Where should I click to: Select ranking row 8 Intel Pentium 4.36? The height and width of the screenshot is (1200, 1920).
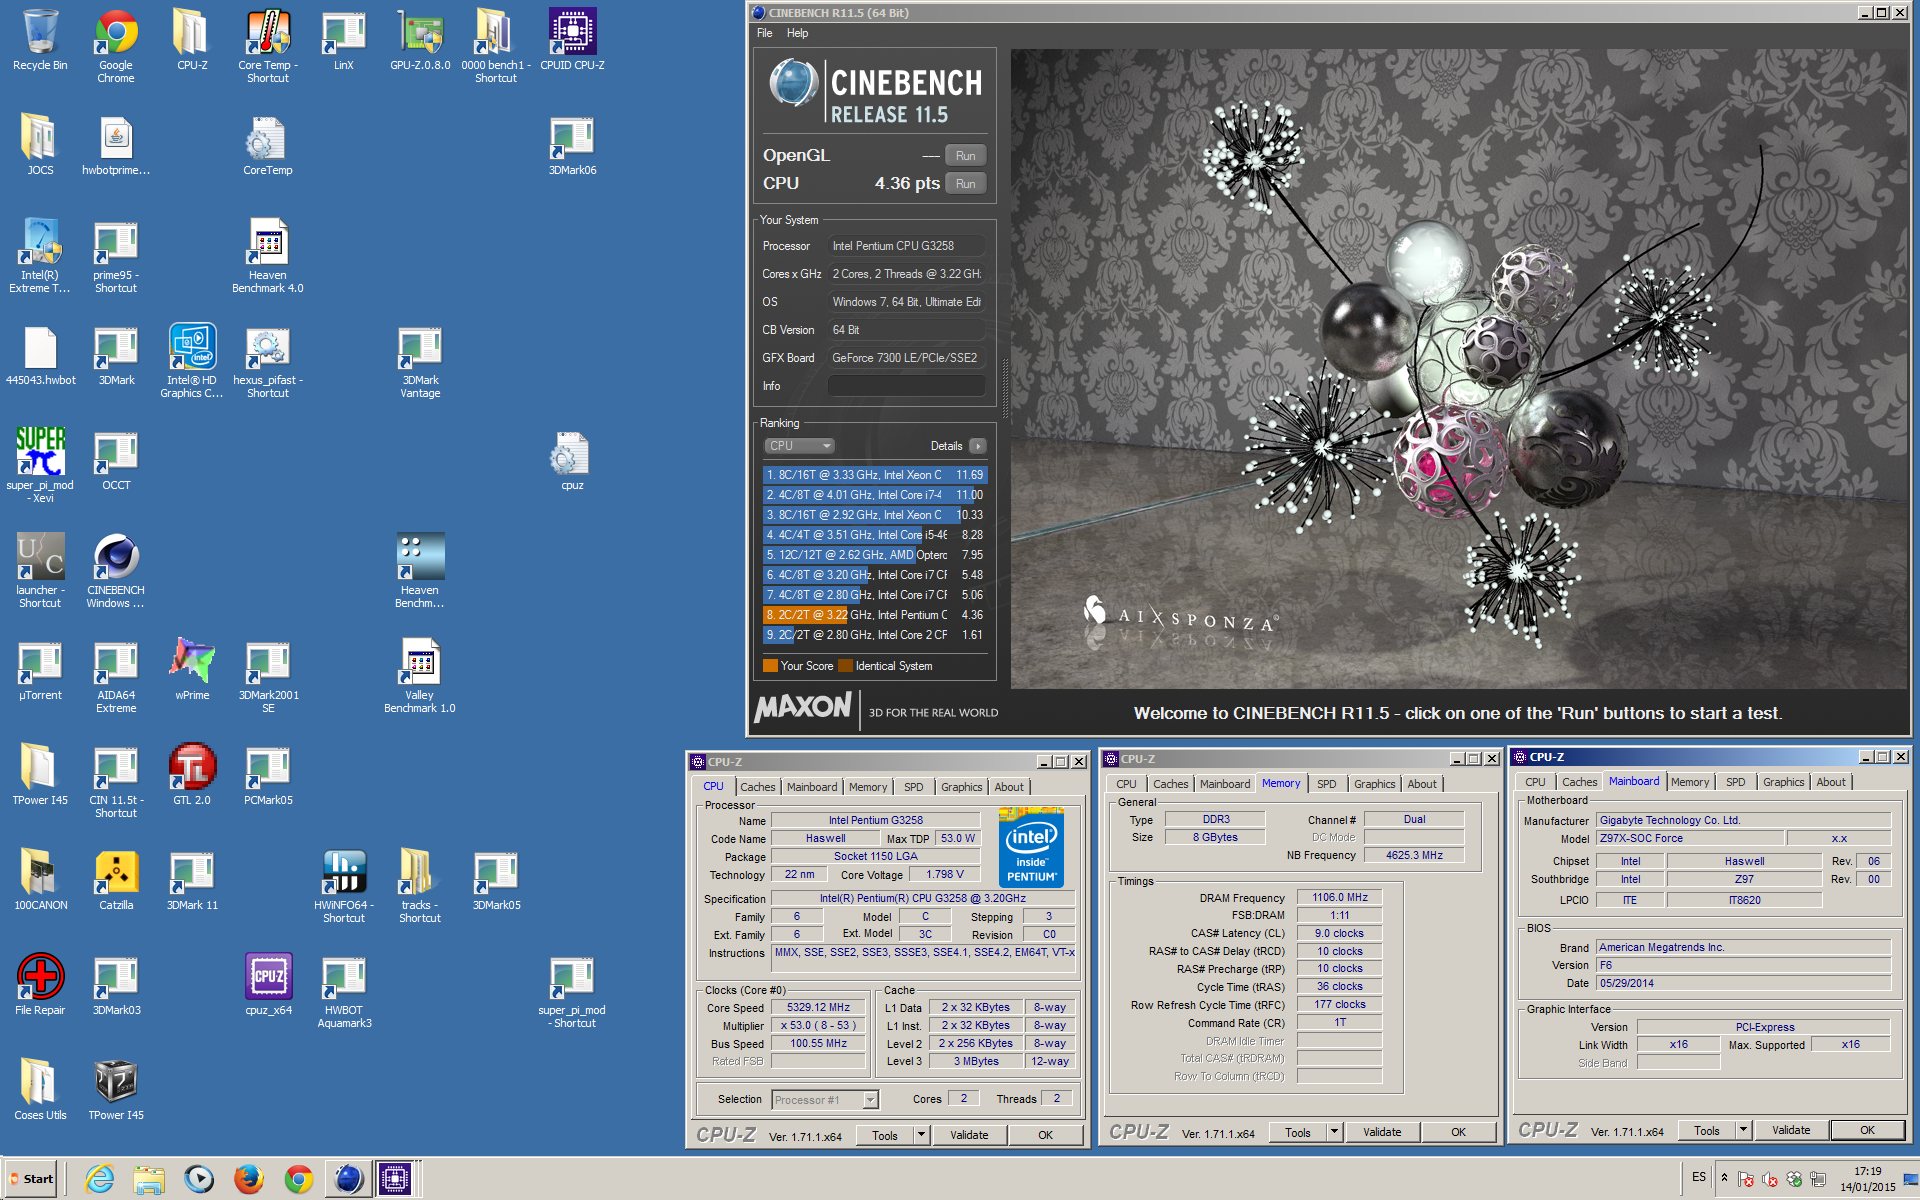click(875, 615)
